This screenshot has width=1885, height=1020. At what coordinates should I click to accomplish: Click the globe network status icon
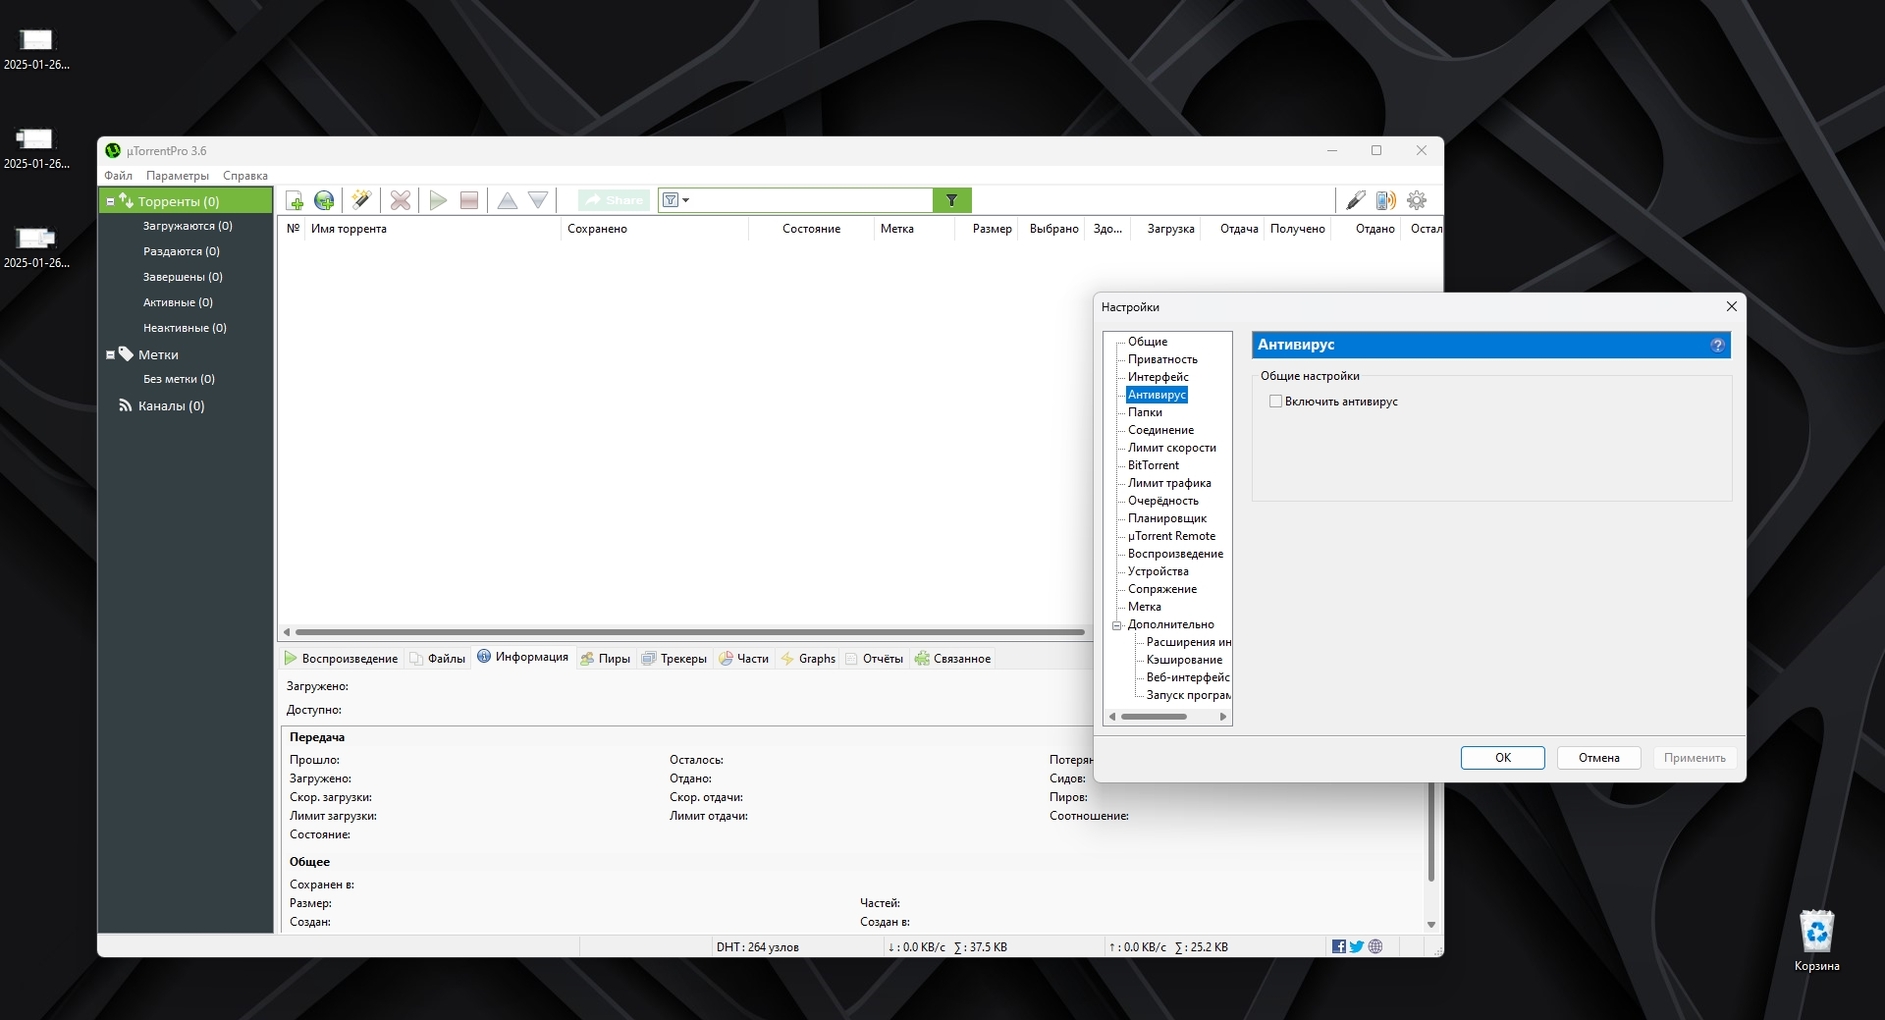[x=1375, y=946]
